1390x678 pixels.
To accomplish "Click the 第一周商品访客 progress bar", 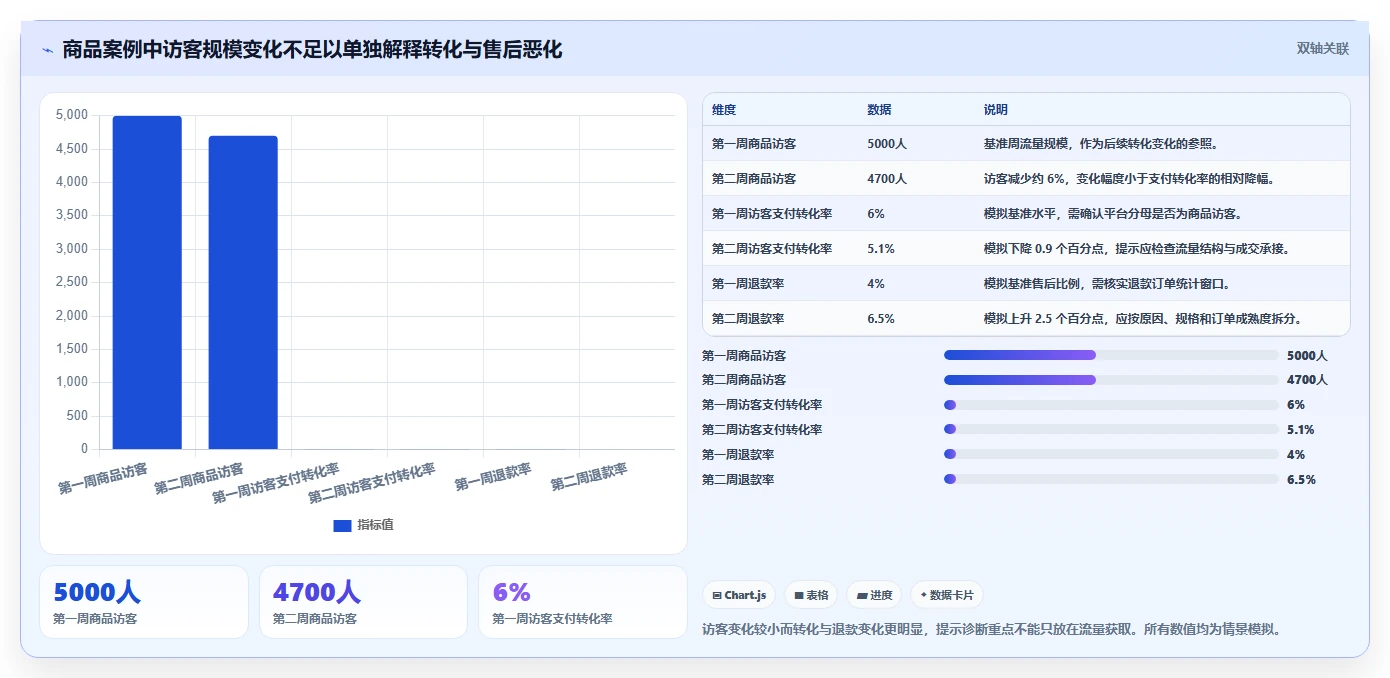I will (1111, 355).
